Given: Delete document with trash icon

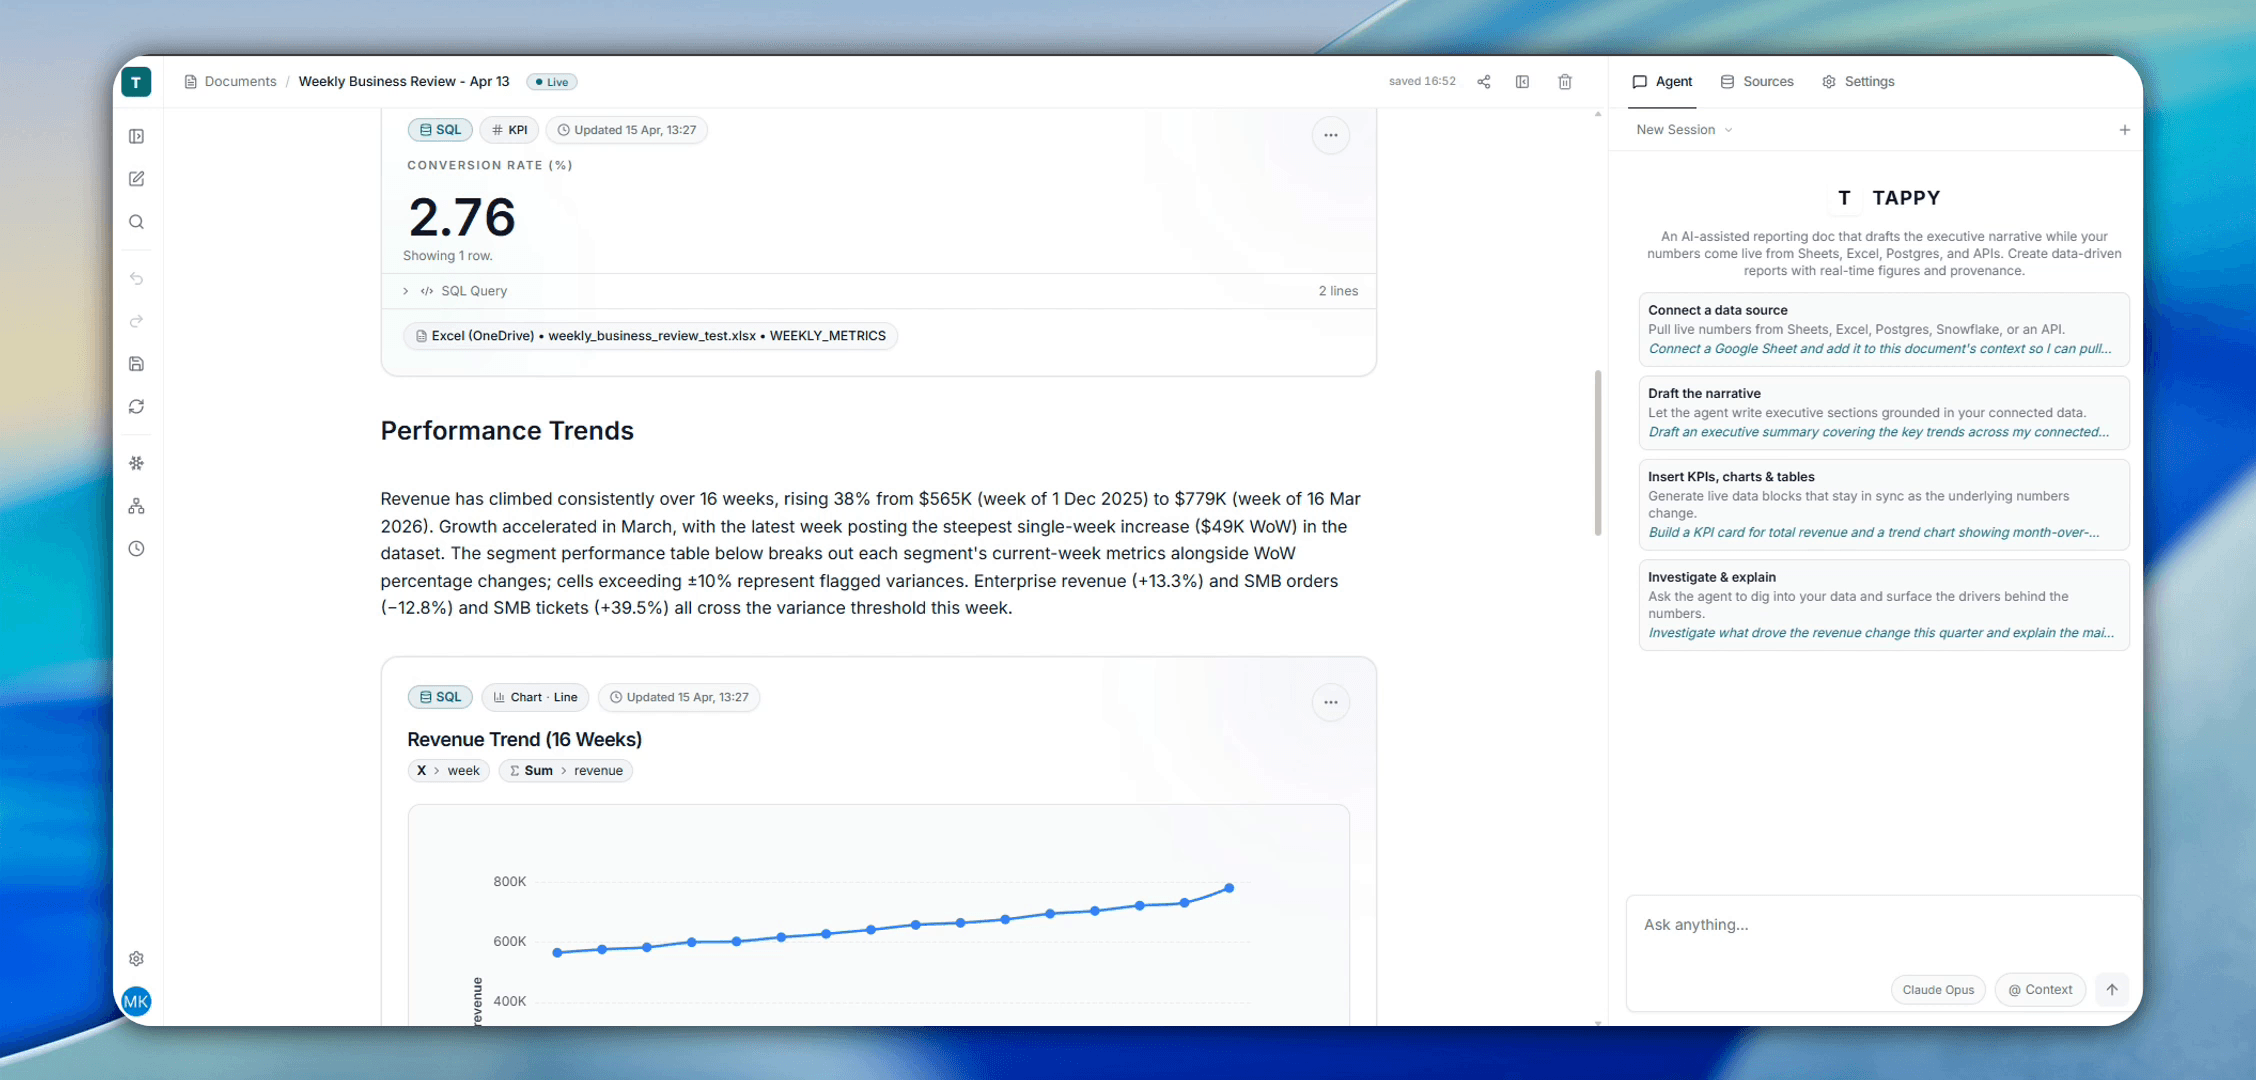Looking at the screenshot, I should (1565, 82).
